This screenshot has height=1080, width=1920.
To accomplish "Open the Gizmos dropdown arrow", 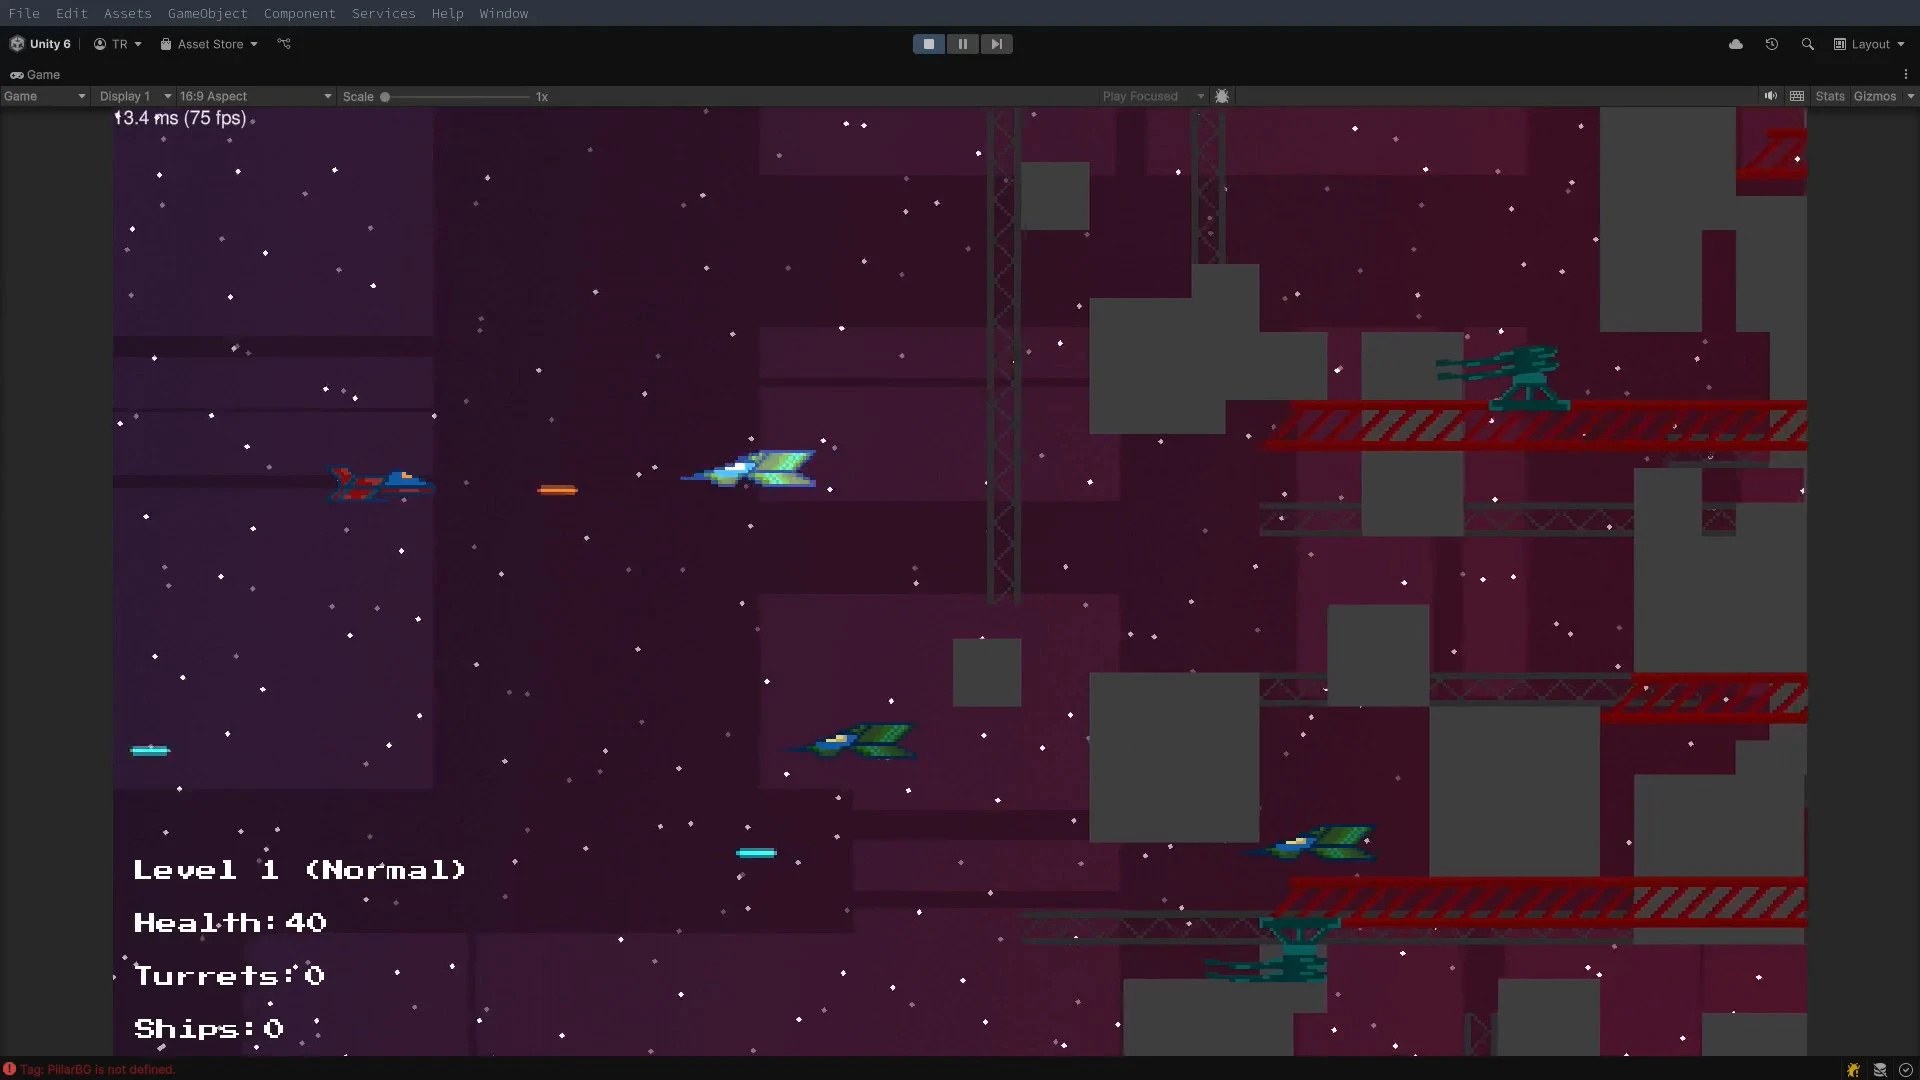I will (1911, 96).
